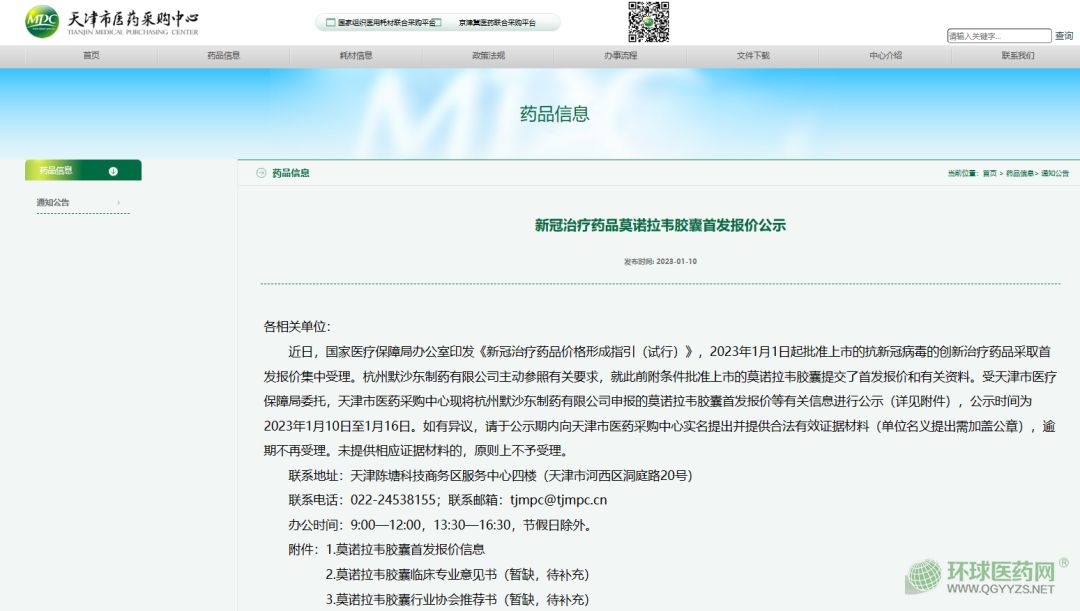Open the 首页 navigation menu item
The width and height of the screenshot is (1080, 611).
(x=91, y=56)
